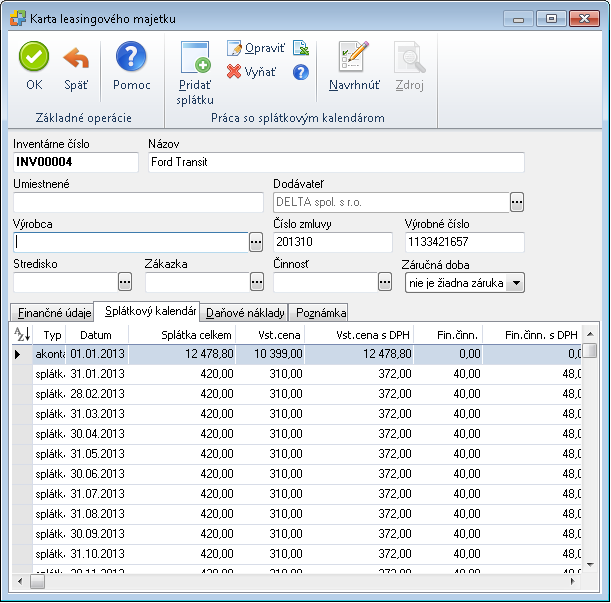Open the Činnosť lookup ellipsis button

(385, 282)
